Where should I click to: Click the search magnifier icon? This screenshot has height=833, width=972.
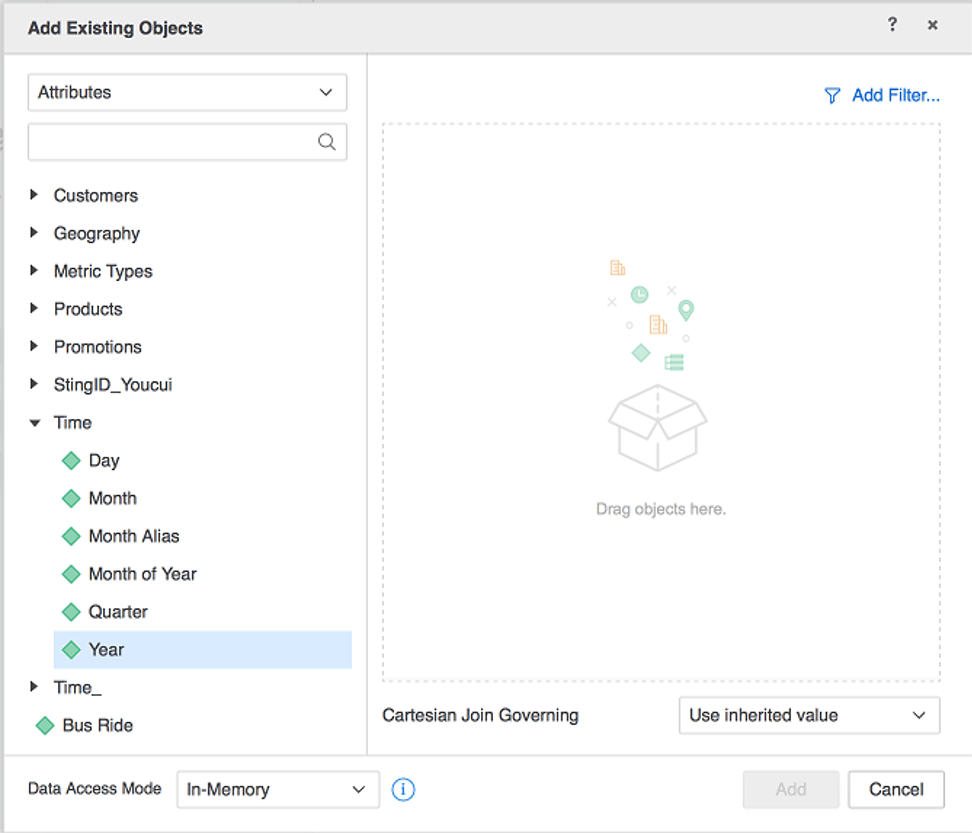click(x=327, y=142)
